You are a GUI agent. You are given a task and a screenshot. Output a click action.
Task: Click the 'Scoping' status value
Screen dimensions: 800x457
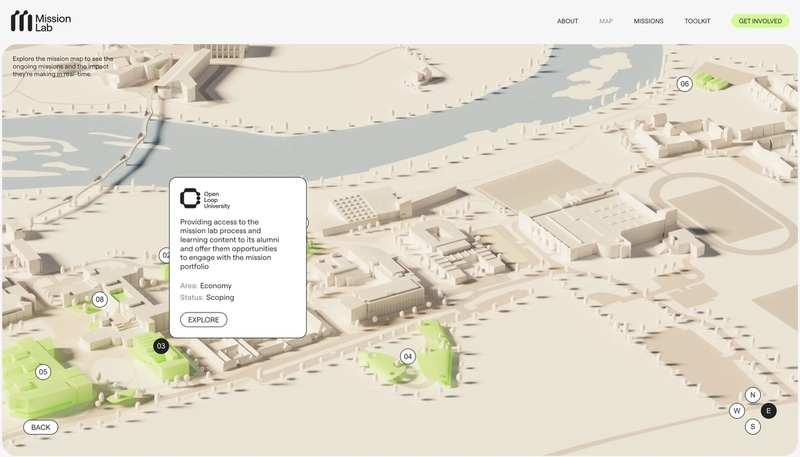tap(220, 297)
